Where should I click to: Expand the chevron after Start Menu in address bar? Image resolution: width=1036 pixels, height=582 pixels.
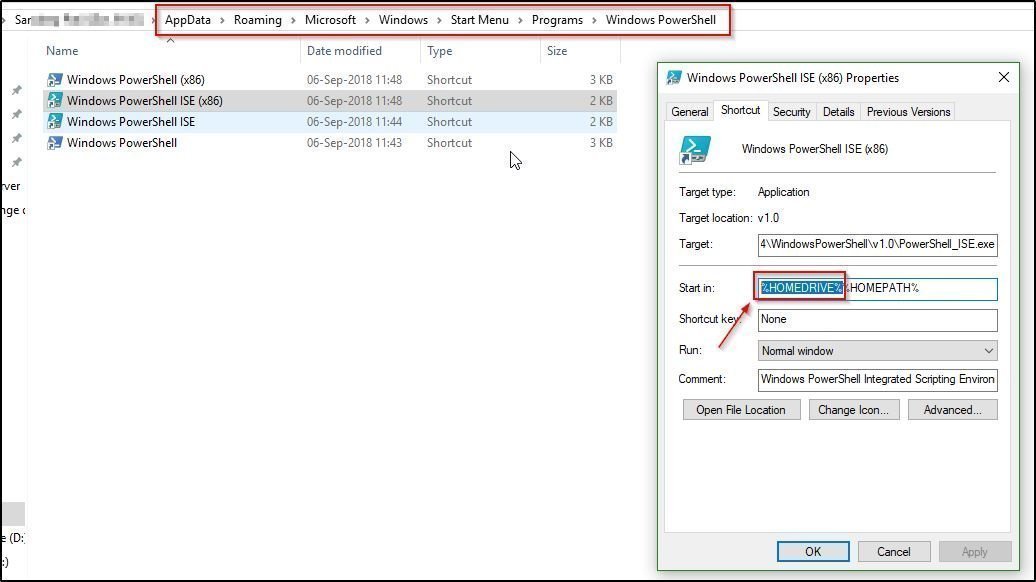pos(521,20)
